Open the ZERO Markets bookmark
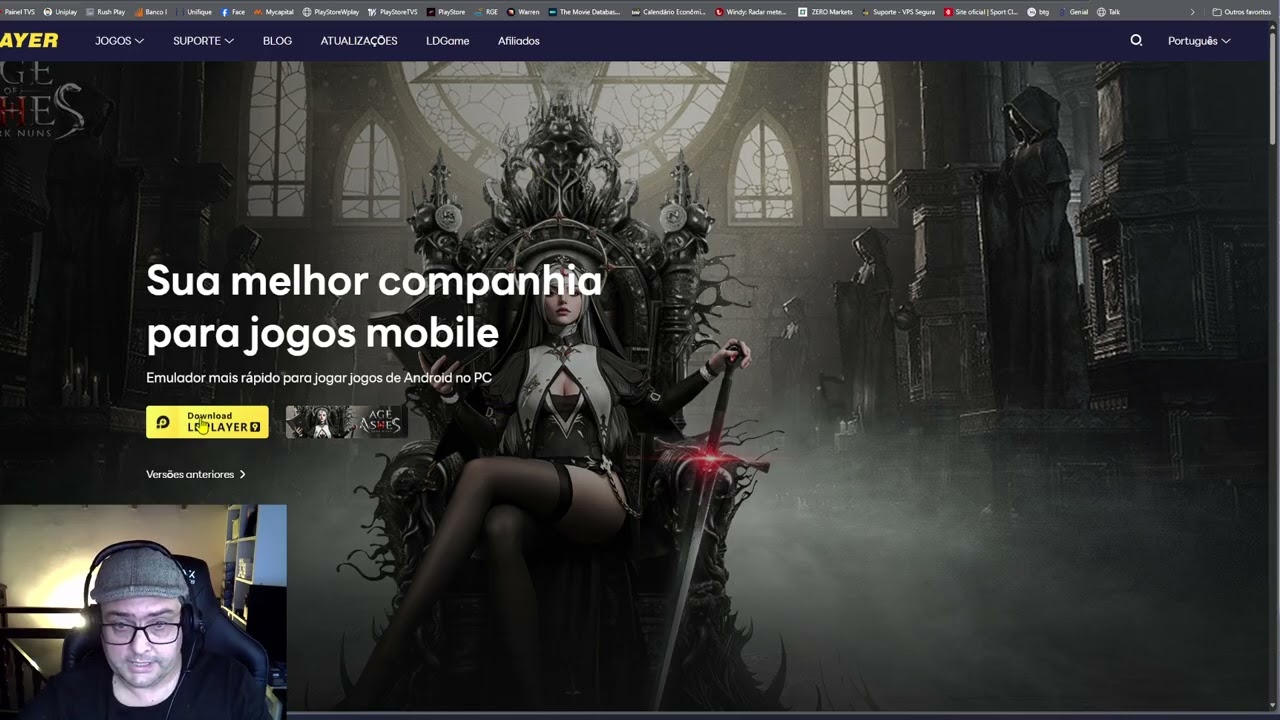This screenshot has width=1280, height=720. click(x=825, y=12)
